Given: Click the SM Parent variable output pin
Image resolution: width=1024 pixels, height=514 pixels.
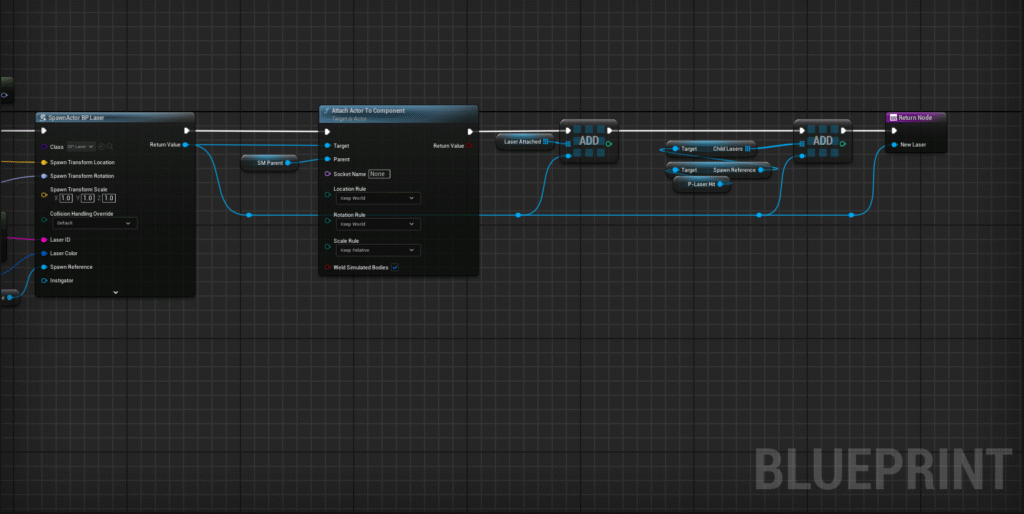Looking at the screenshot, I should coord(287,163).
